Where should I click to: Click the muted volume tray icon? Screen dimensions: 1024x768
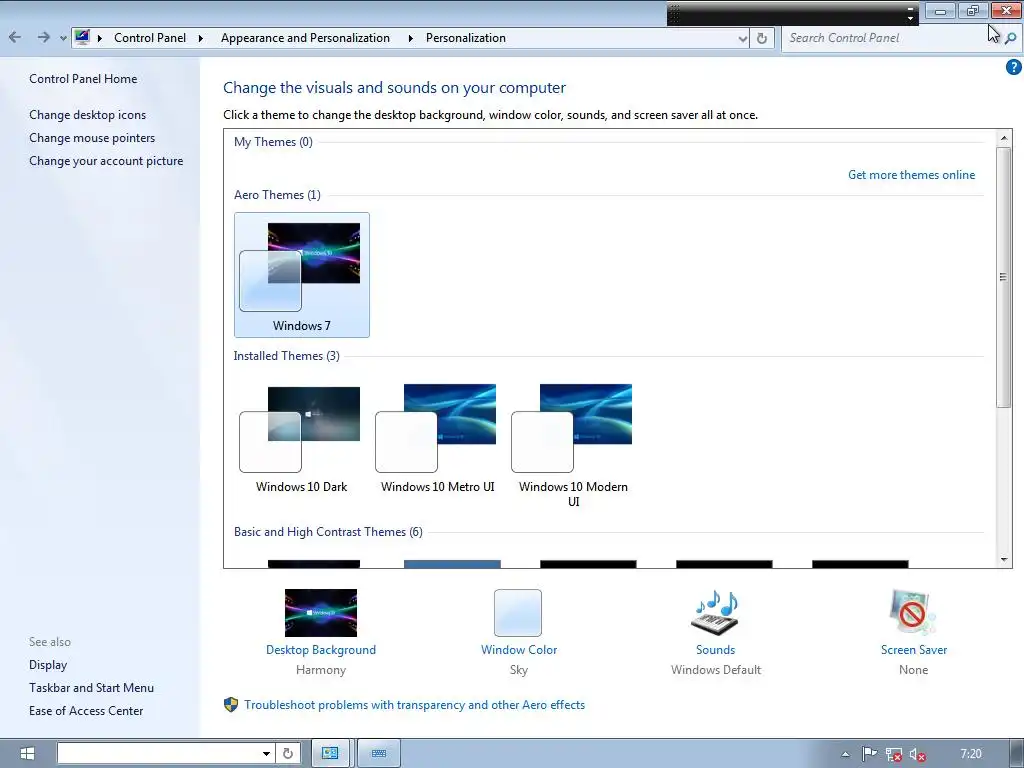[917, 754]
